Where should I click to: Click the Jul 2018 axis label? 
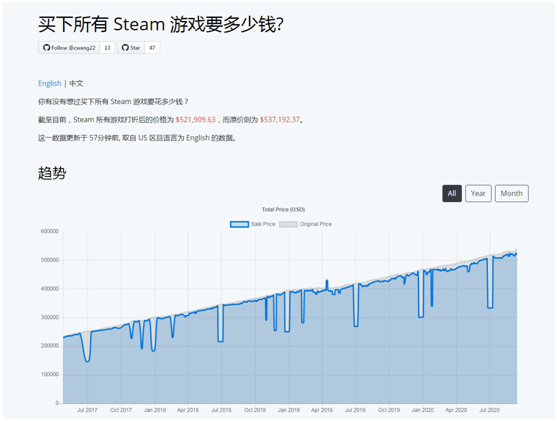(x=221, y=410)
